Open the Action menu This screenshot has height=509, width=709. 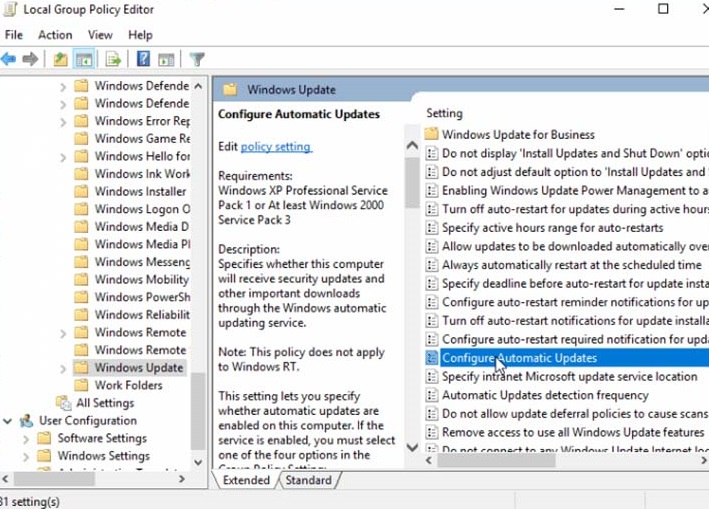[x=55, y=35]
